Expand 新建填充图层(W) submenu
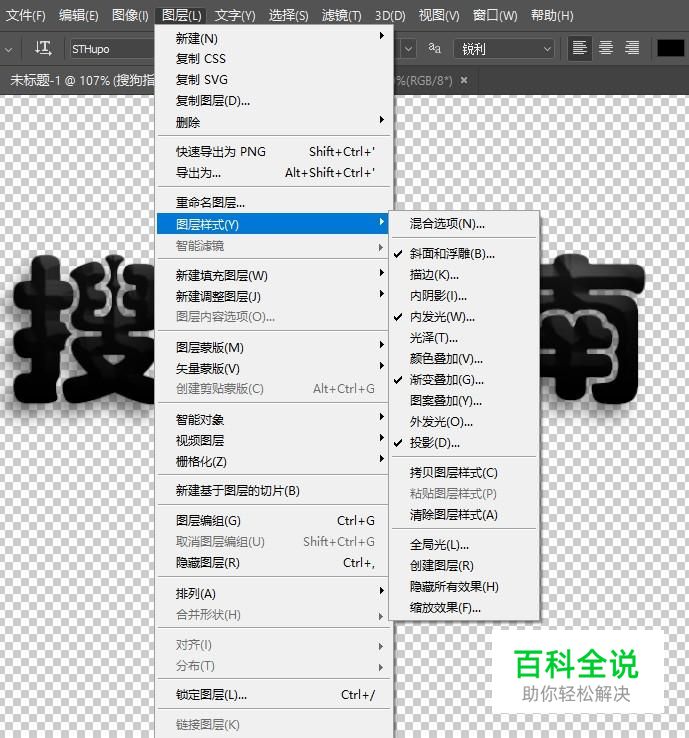The height and width of the screenshot is (738, 689). click(x=273, y=275)
